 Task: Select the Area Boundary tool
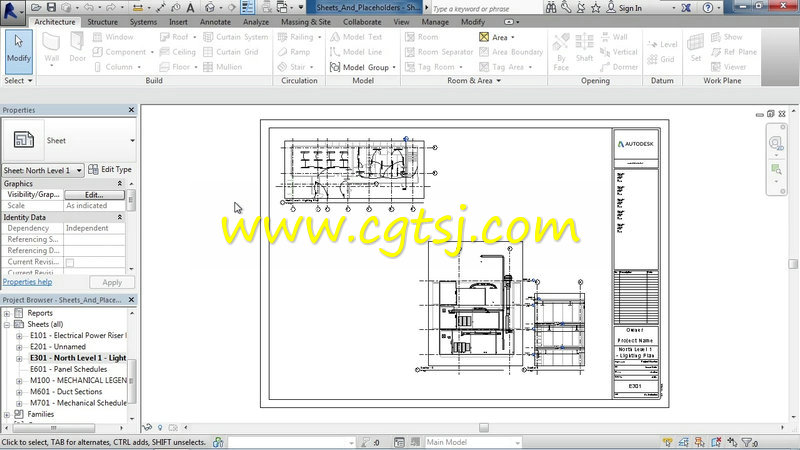(511, 52)
